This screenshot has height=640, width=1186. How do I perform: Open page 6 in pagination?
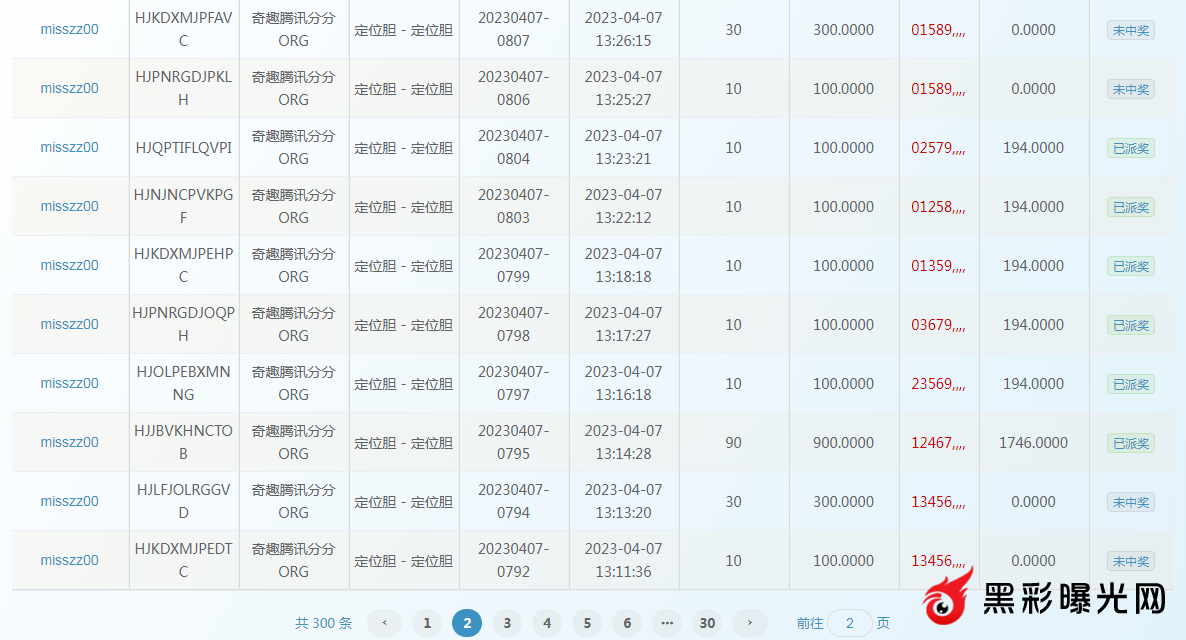(x=627, y=623)
